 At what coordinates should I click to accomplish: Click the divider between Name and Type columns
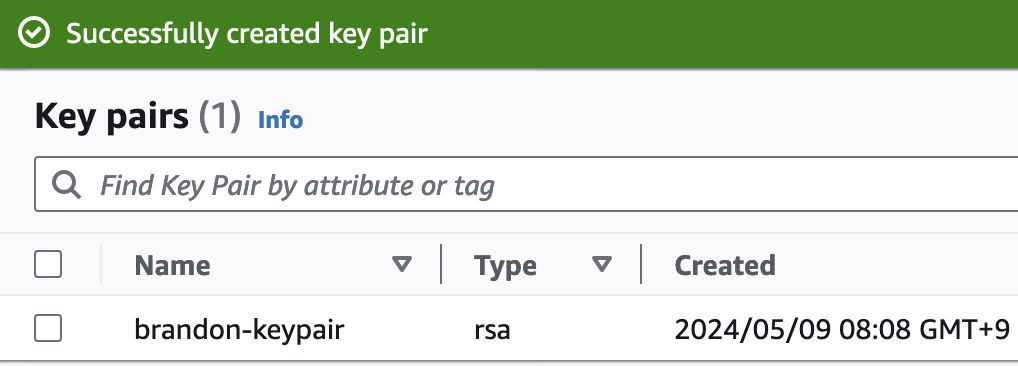[x=441, y=264]
